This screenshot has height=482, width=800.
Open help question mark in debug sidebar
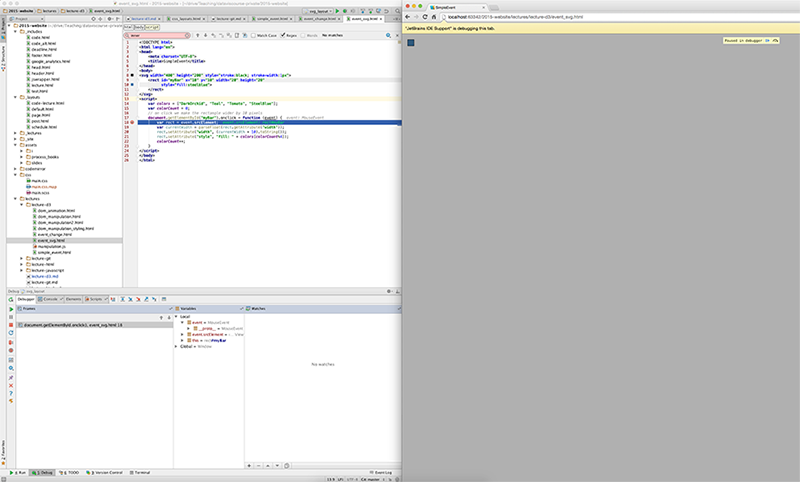(11, 393)
